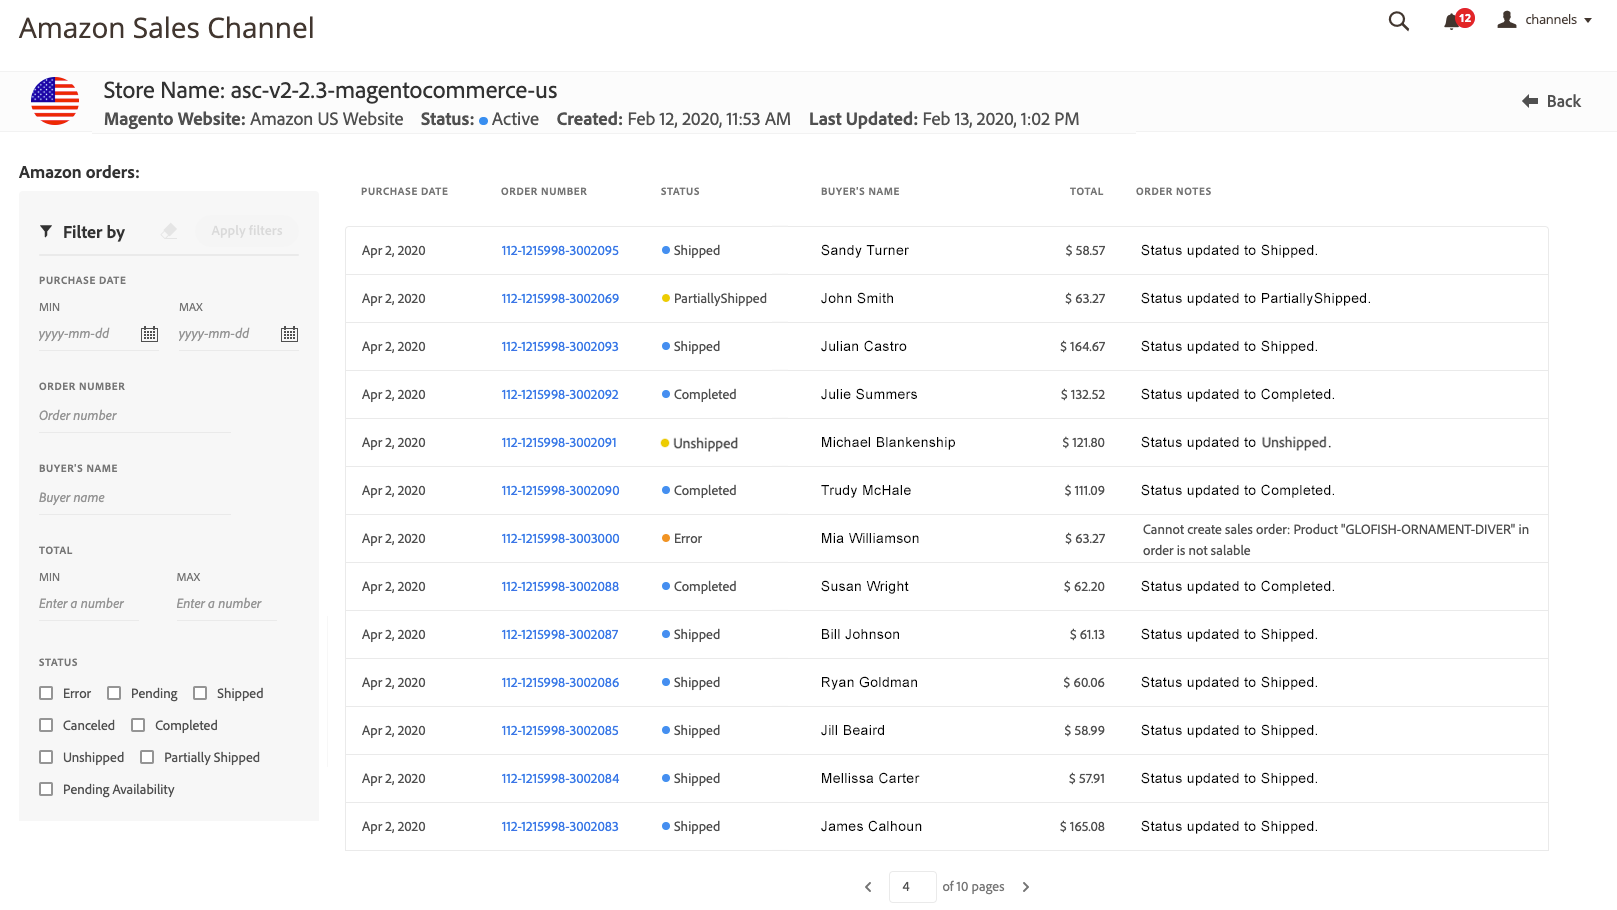Open order 112-1215998-3002095
This screenshot has height=910, width=1617.
coord(560,251)
